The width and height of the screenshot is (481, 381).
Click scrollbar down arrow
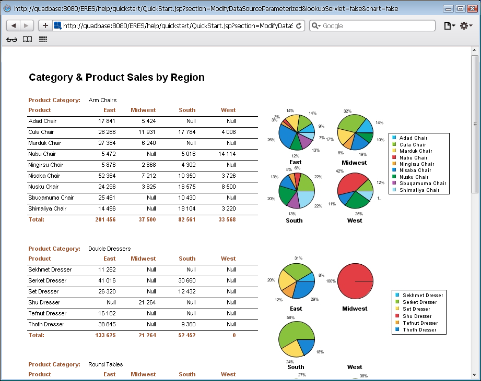coord(475,375)
